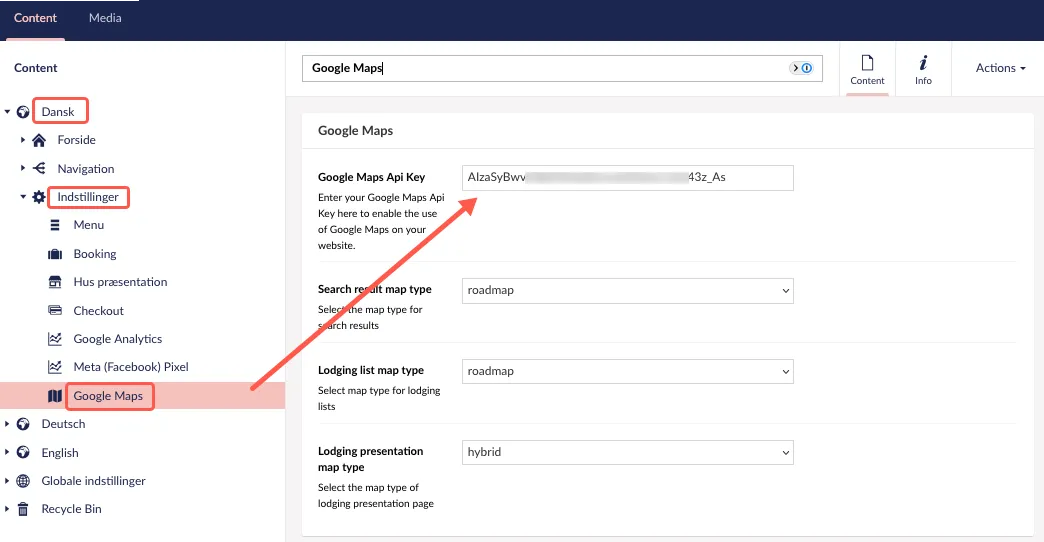Image resolution: width=1044 pixels, height=542 pixels.
Task: Select the Google Maps tree item
Action: [x=108, y=396]
